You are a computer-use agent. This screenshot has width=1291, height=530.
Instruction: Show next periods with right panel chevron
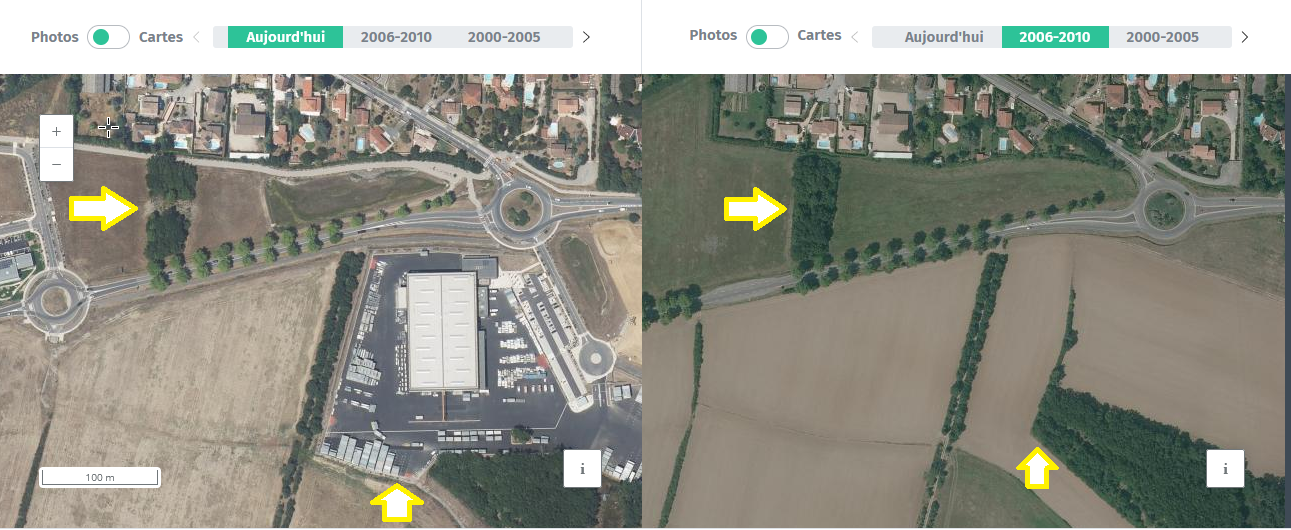1244,37
